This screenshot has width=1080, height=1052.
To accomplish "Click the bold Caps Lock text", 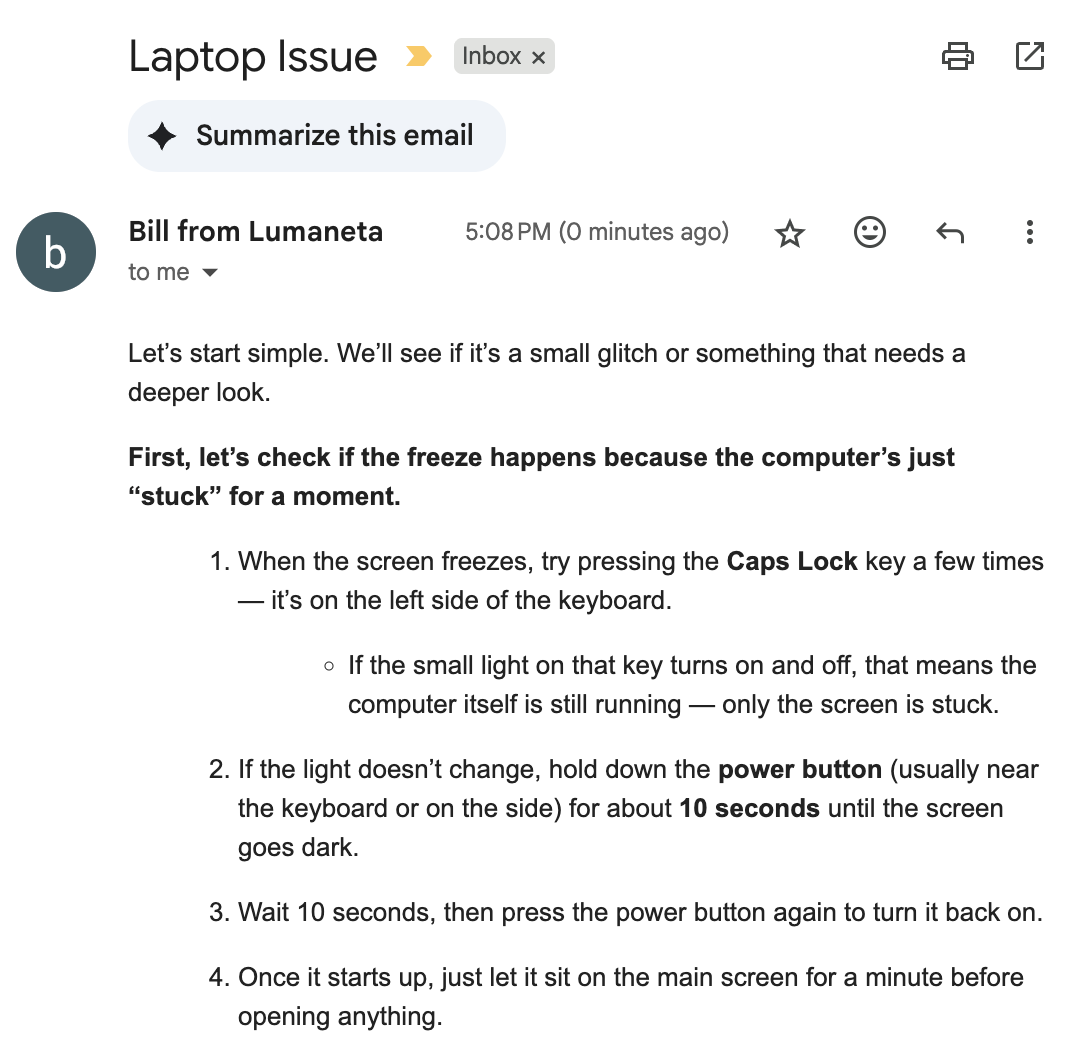I will pos(792,561).
